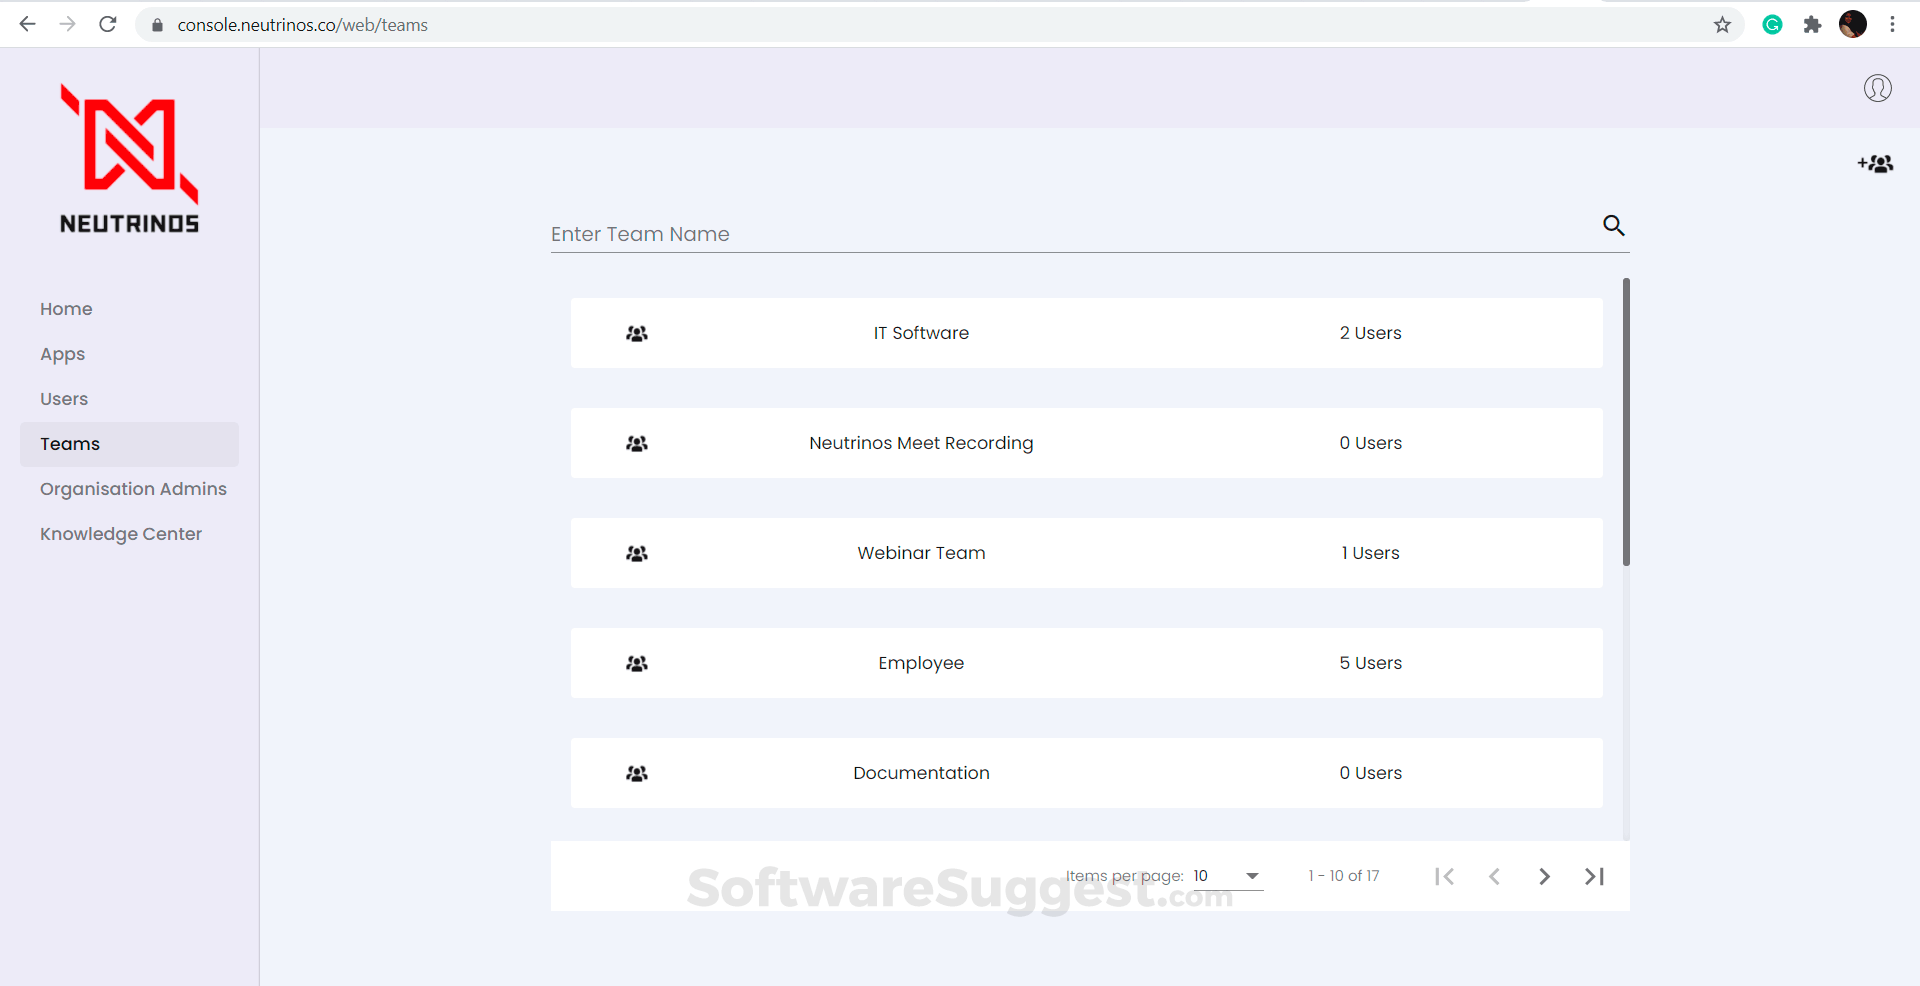1920x986 pixels.
Task: Reload the page with the refresh icon
Action: tap(108, 24)
